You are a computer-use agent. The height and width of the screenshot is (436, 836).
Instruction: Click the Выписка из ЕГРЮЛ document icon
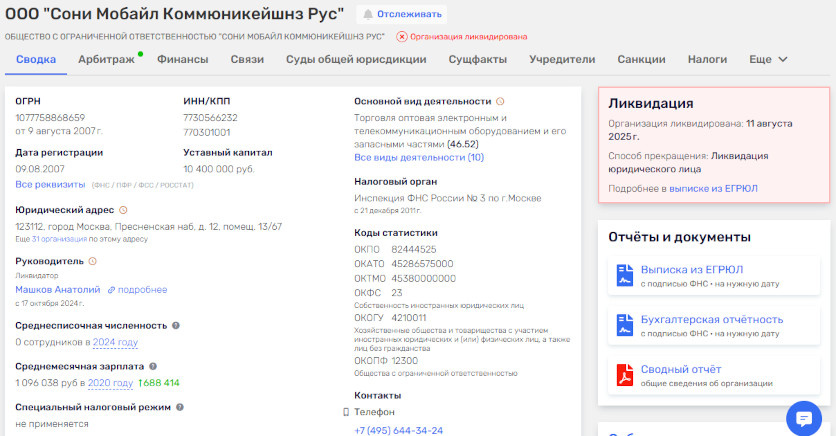[x=624, y=276]
